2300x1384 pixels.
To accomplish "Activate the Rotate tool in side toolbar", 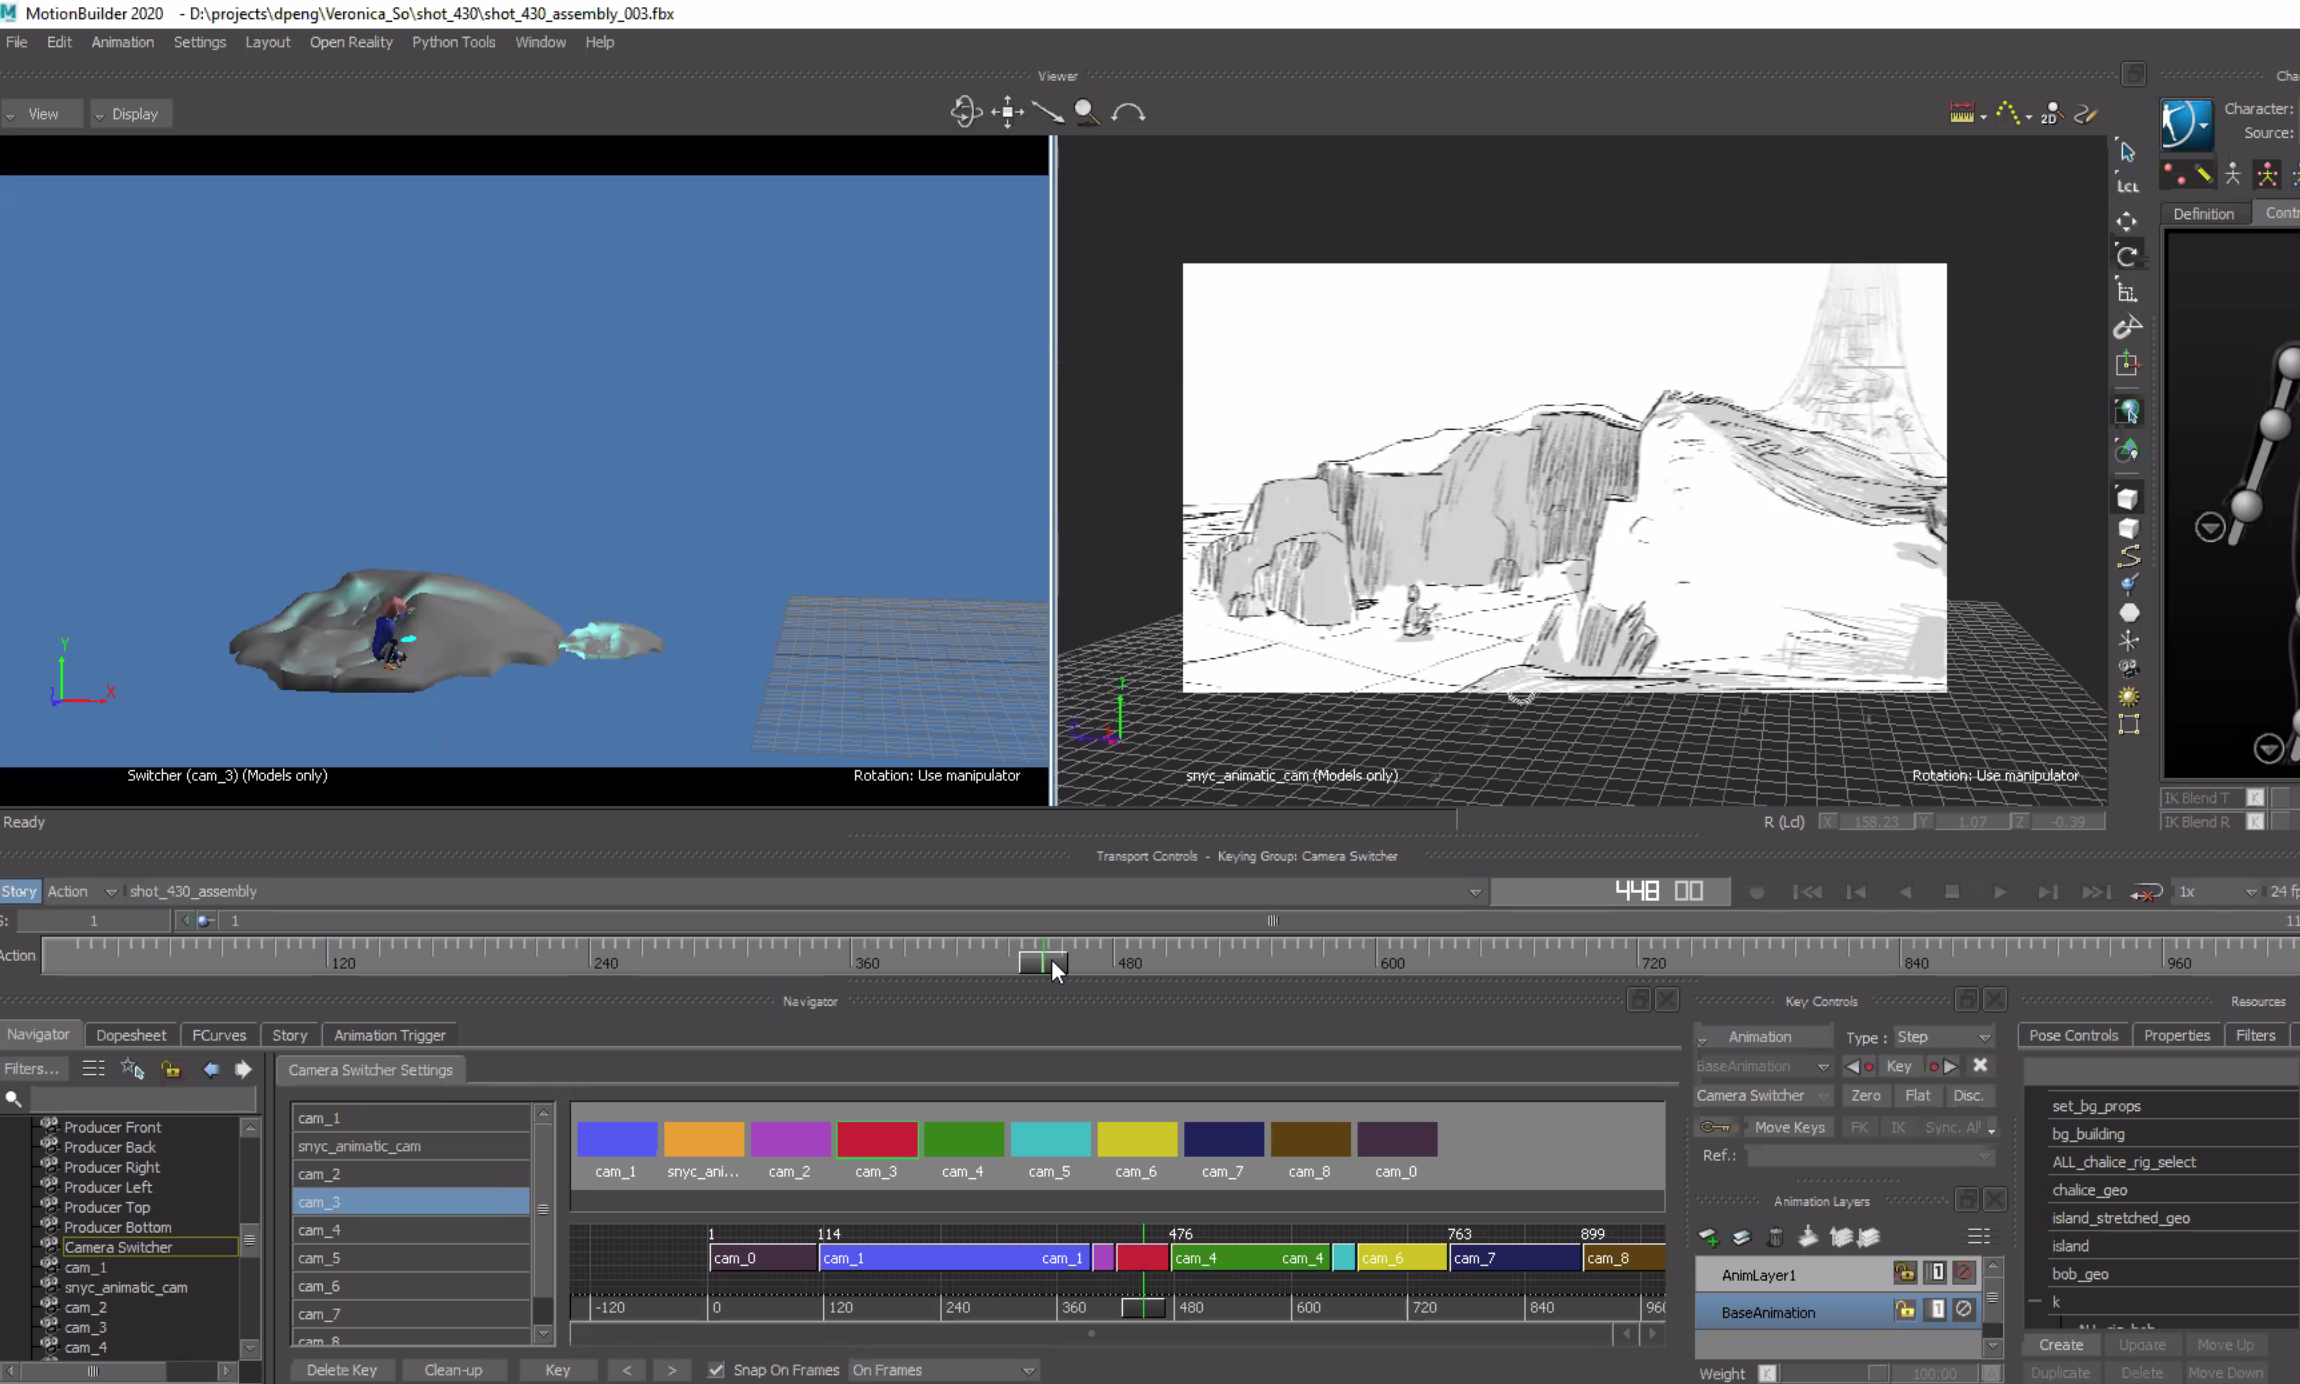I will pos(2127,256).
